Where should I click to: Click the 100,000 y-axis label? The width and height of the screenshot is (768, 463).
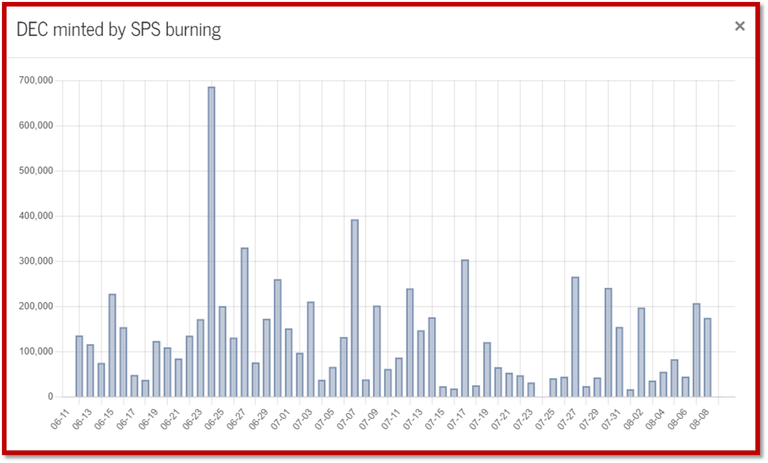tap(36, 351)
